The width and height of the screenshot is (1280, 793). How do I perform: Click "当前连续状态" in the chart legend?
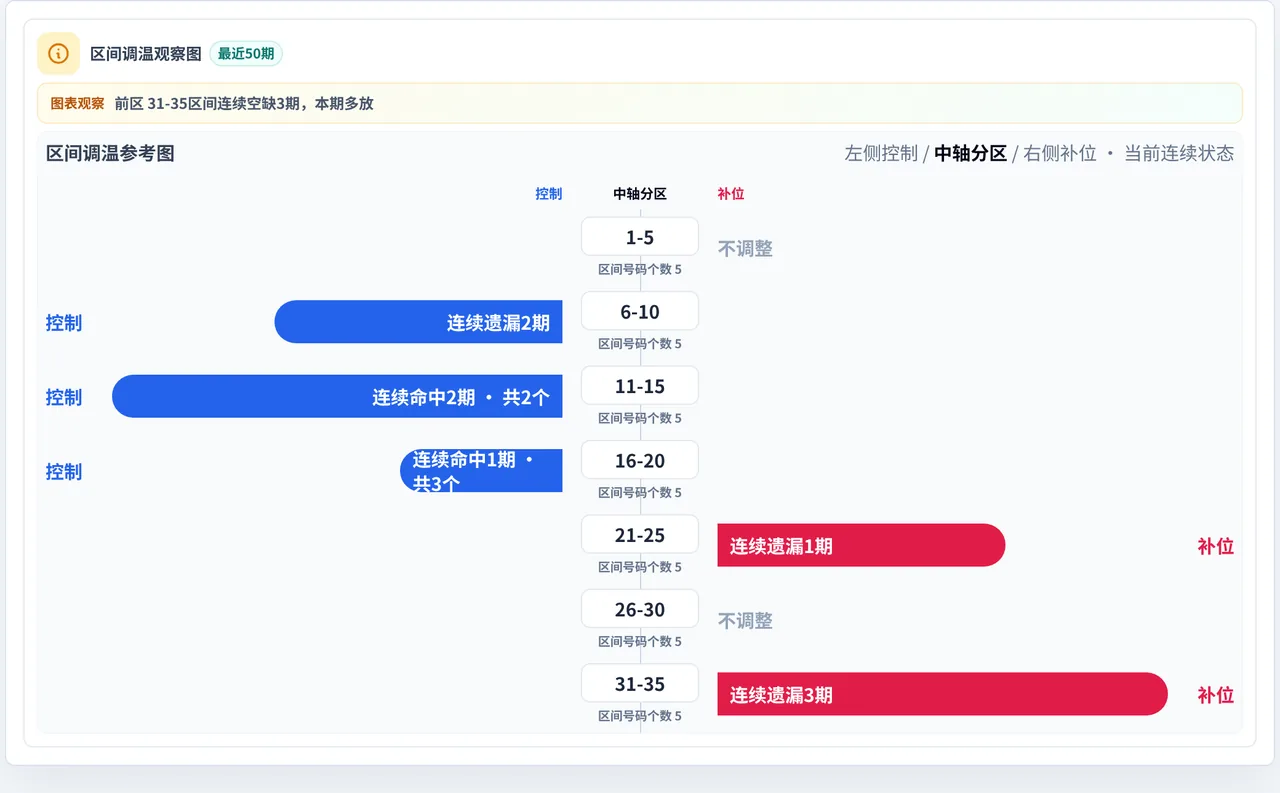[1179, 153]
